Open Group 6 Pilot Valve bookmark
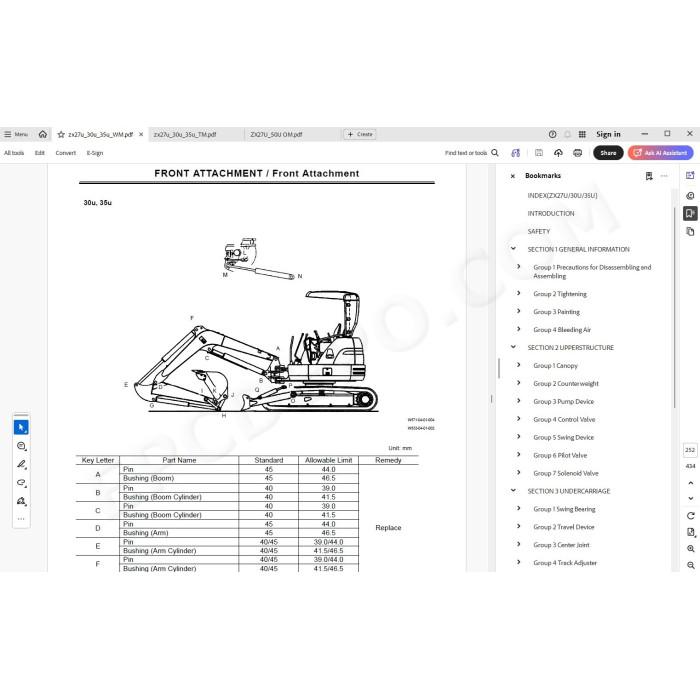The image size is (700, 700). point(560,455)
